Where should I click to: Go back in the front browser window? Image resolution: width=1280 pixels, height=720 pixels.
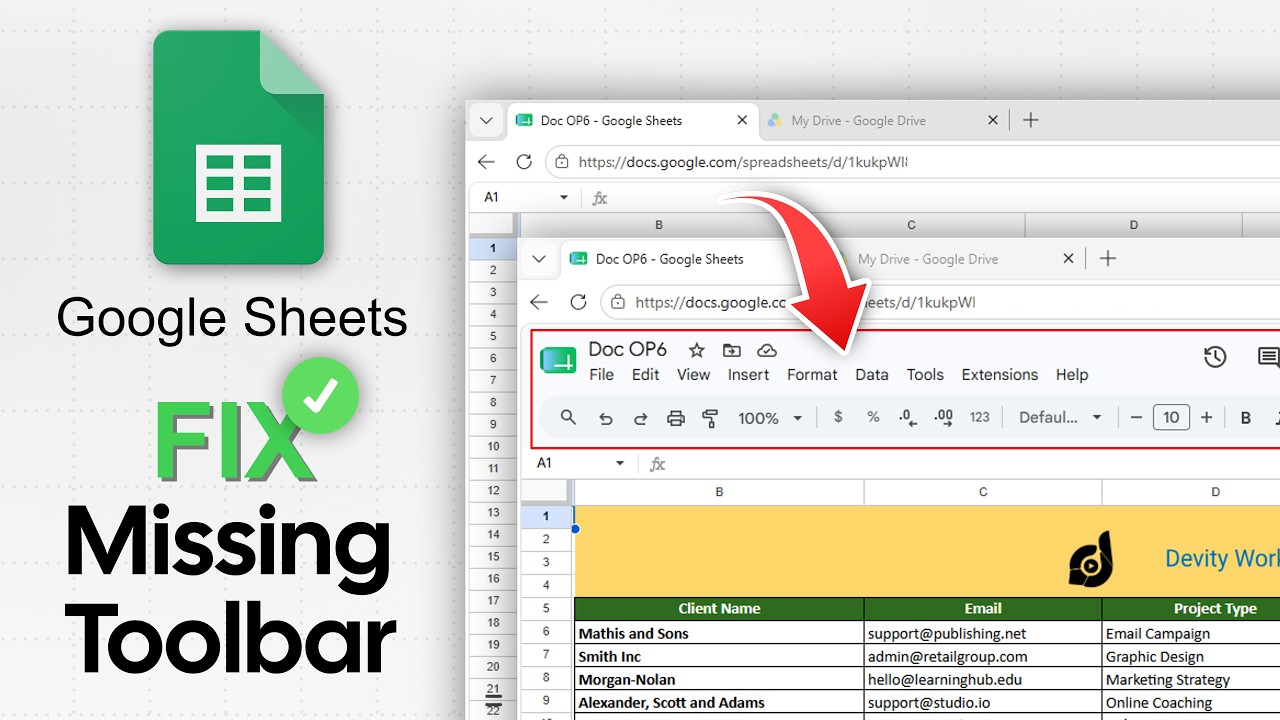tap(539, 302)
